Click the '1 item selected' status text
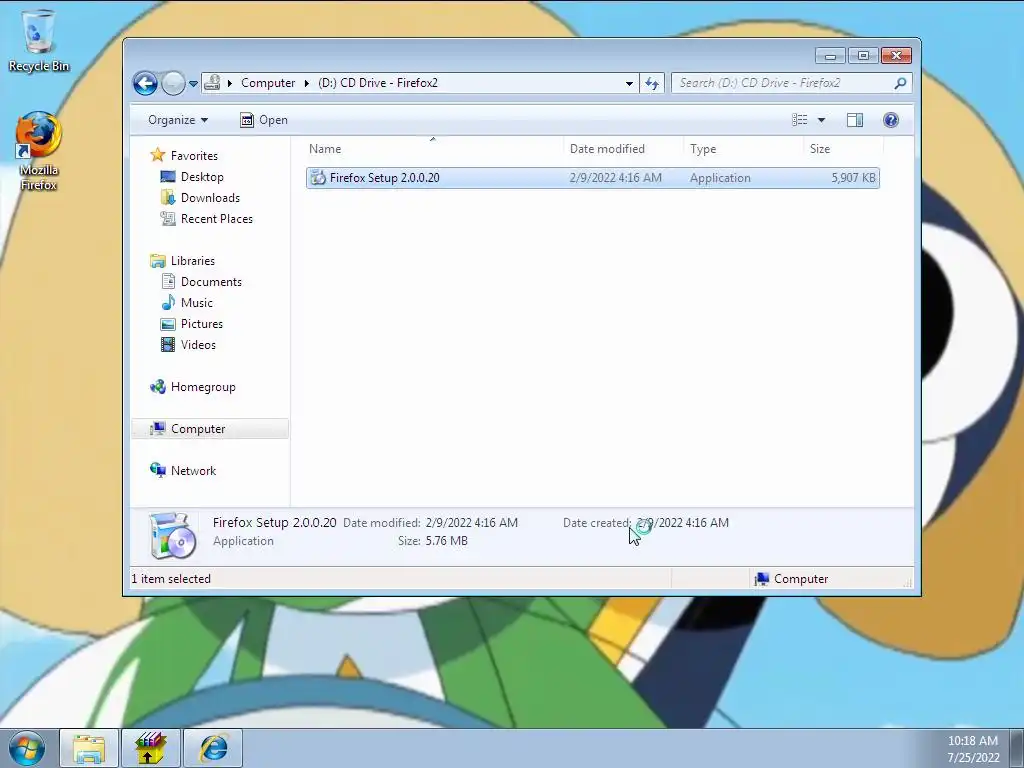Screen dimensions: 1024x768 click(x=171, y=579)
